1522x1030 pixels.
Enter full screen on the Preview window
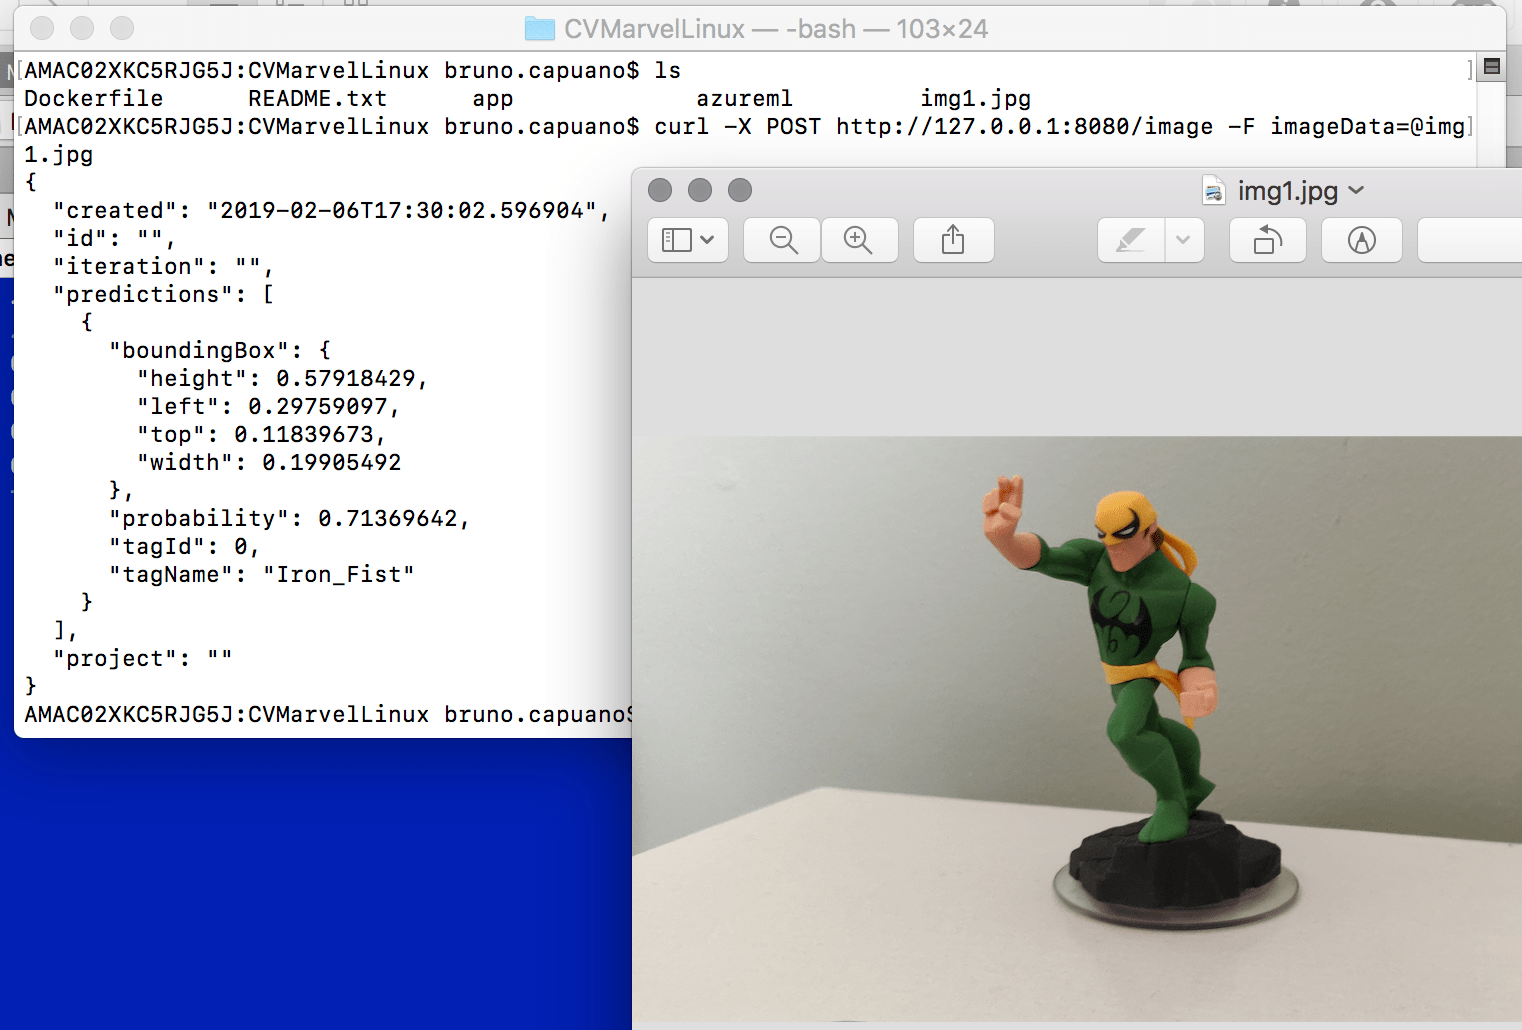click(740, 190)
